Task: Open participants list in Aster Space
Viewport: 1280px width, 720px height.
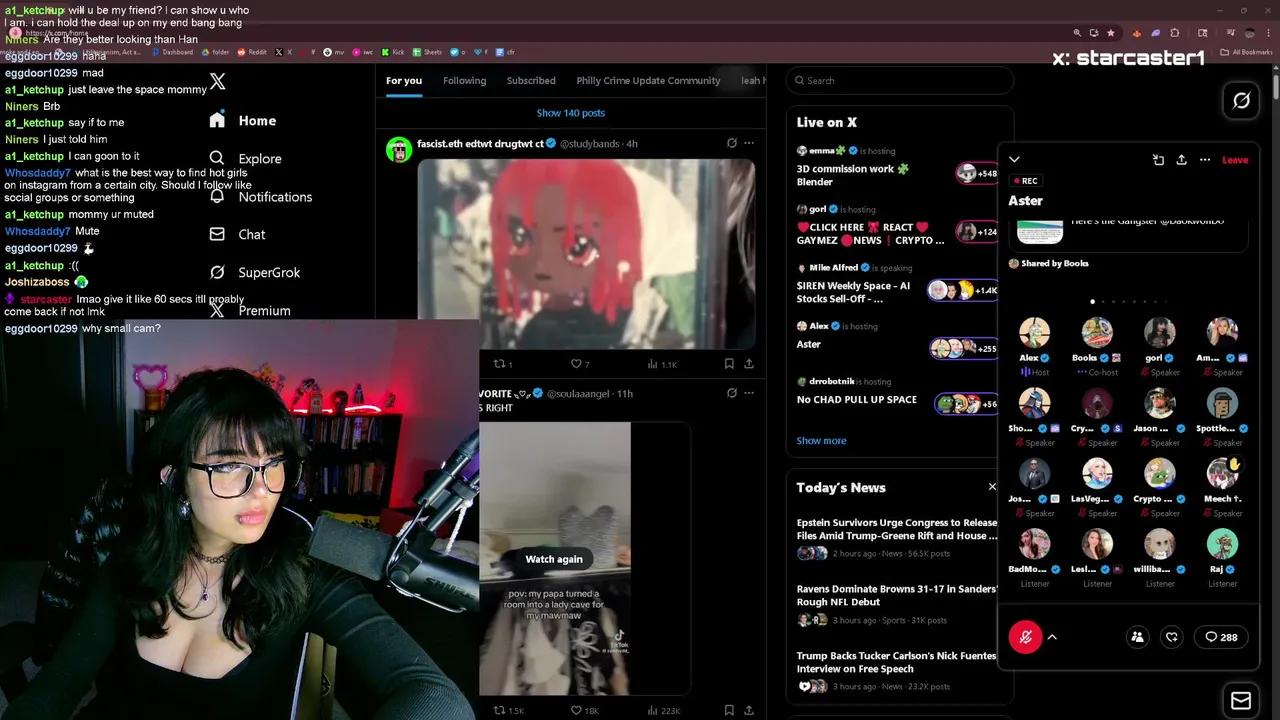Action: click(x=1137, y=637)
